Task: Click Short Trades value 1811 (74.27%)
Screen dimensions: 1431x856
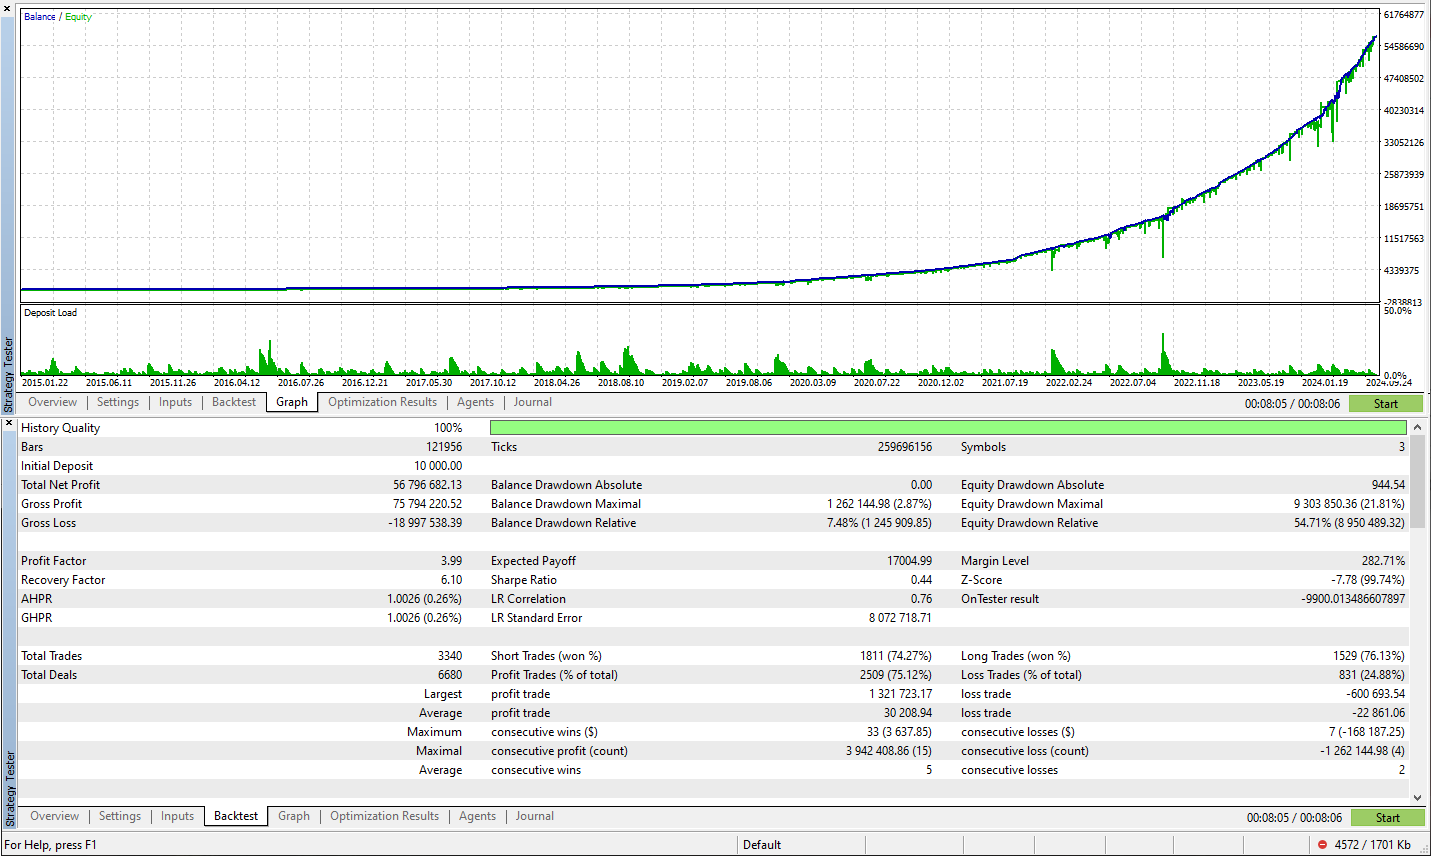Action: 895,656
